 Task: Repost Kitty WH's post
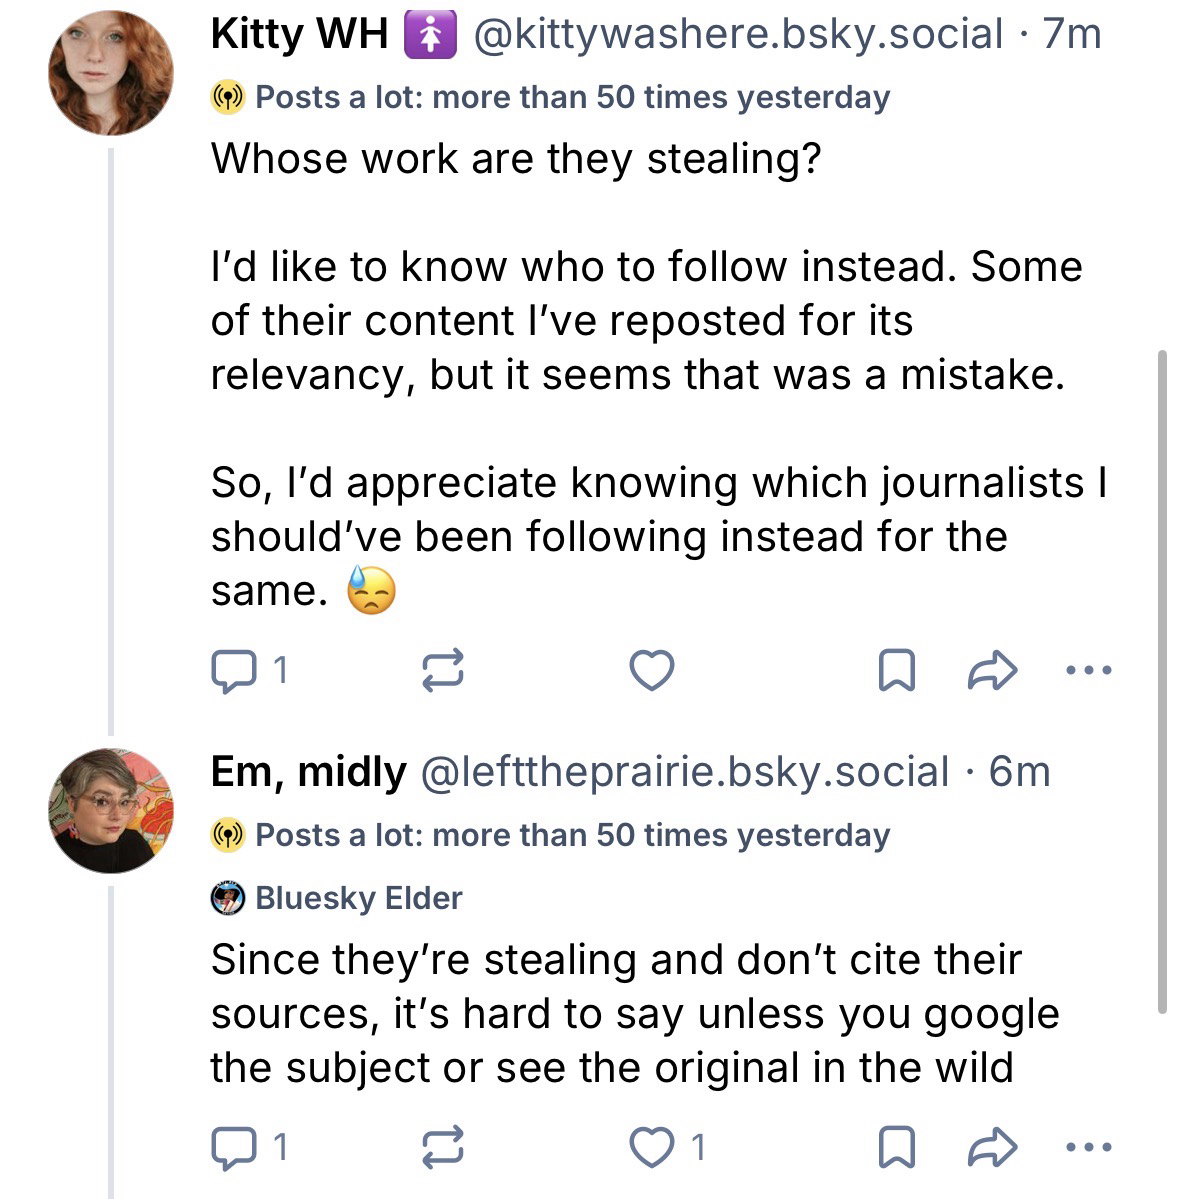[x=443, y=671]
